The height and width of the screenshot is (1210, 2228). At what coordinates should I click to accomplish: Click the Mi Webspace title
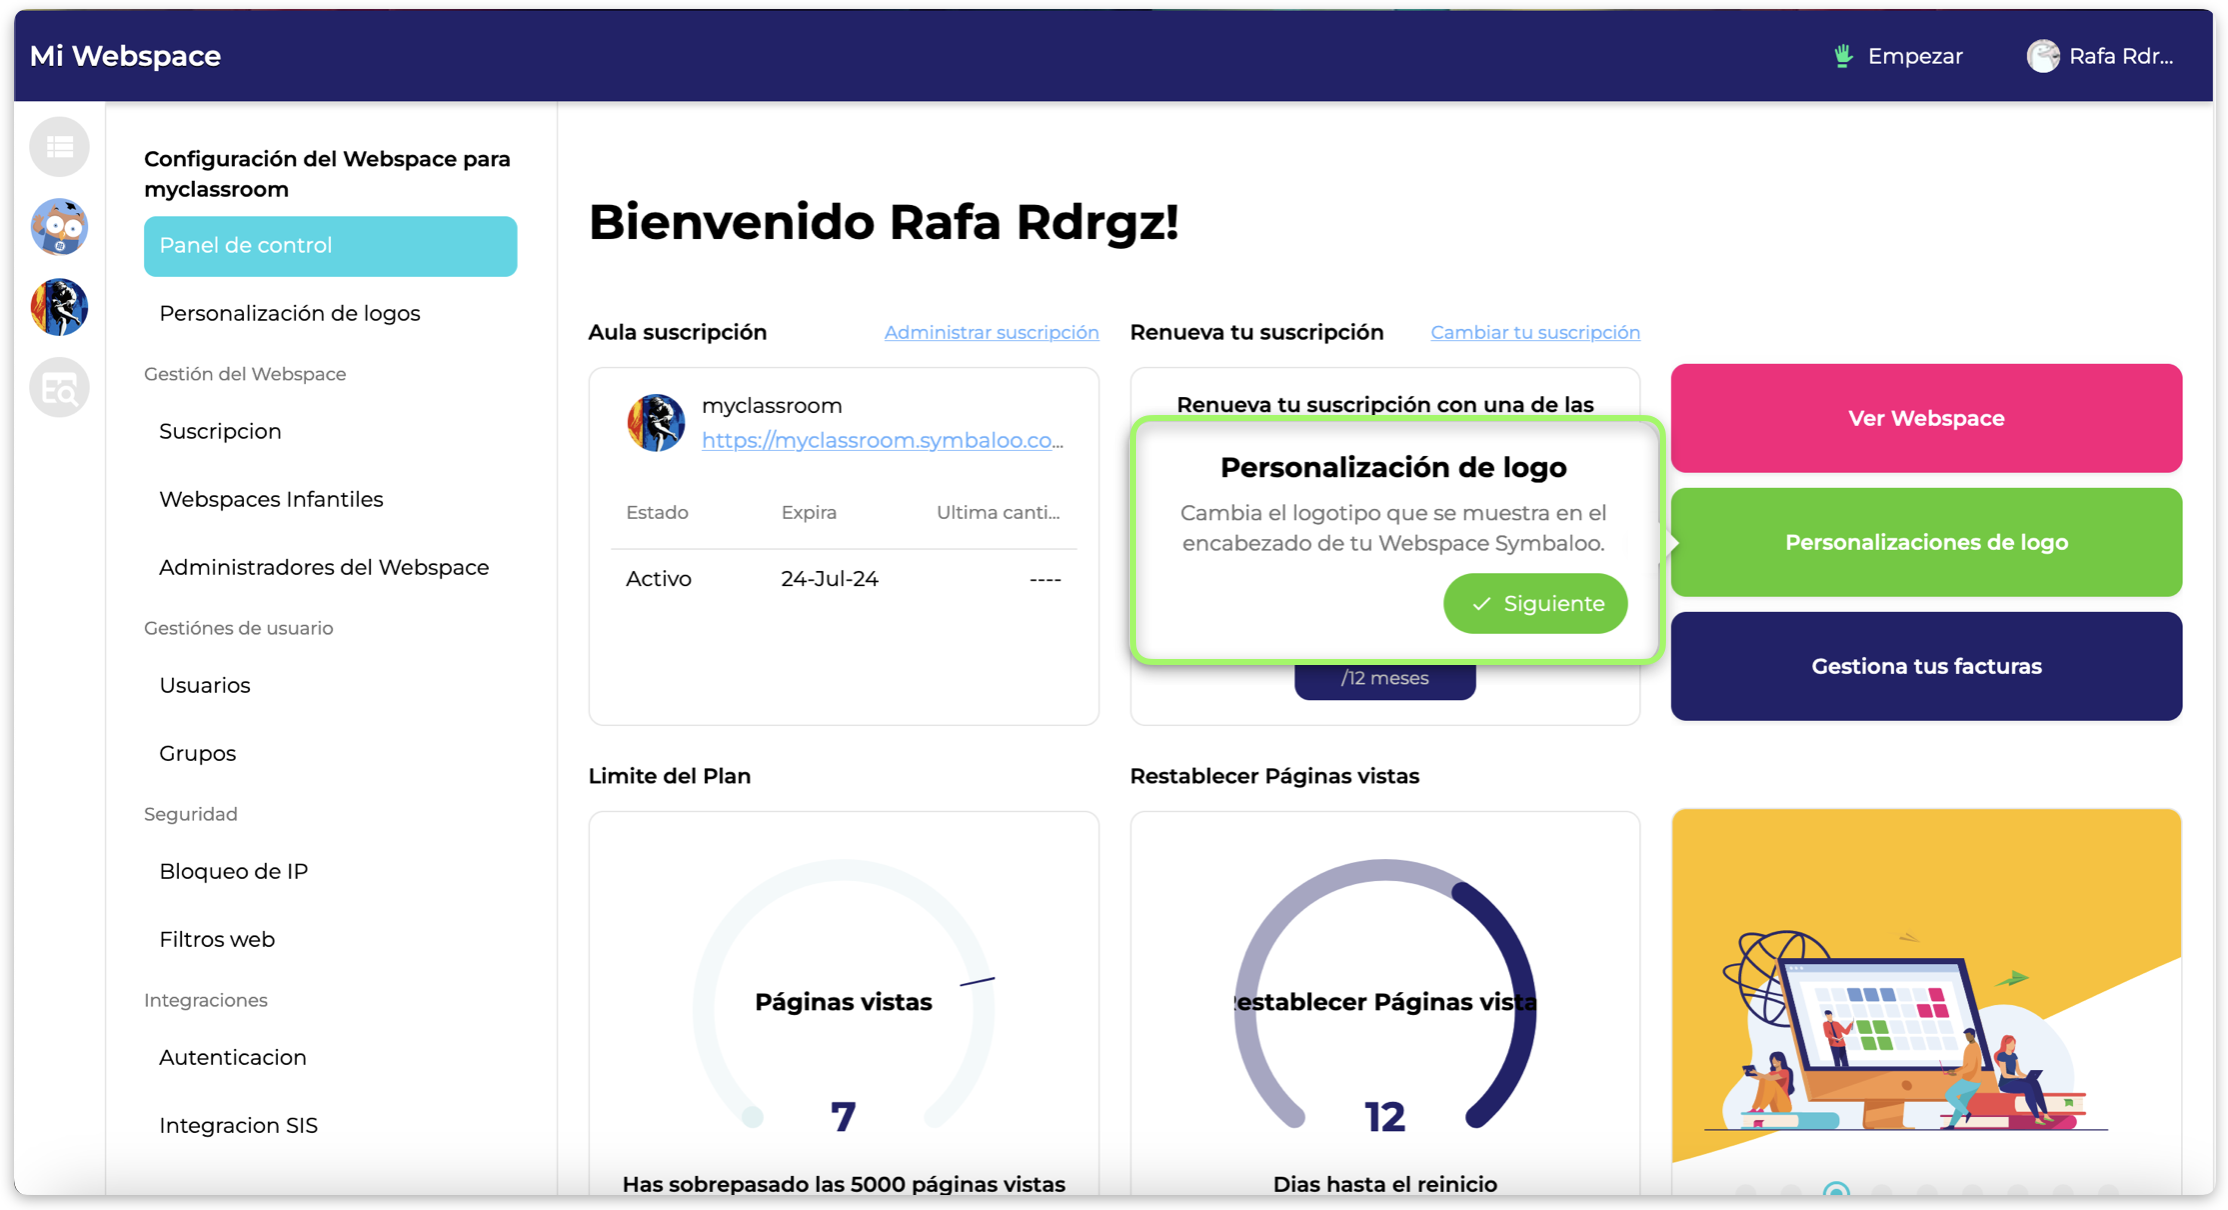pos(125,56)
